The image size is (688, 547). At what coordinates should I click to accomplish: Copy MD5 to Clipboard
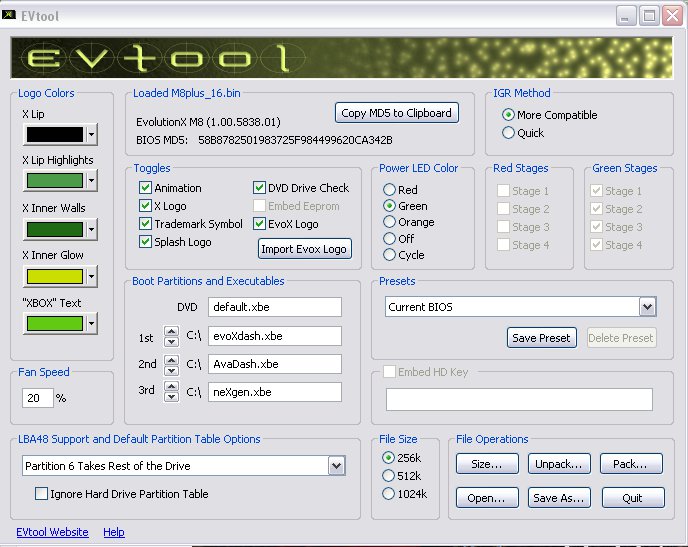click(397, 113)
